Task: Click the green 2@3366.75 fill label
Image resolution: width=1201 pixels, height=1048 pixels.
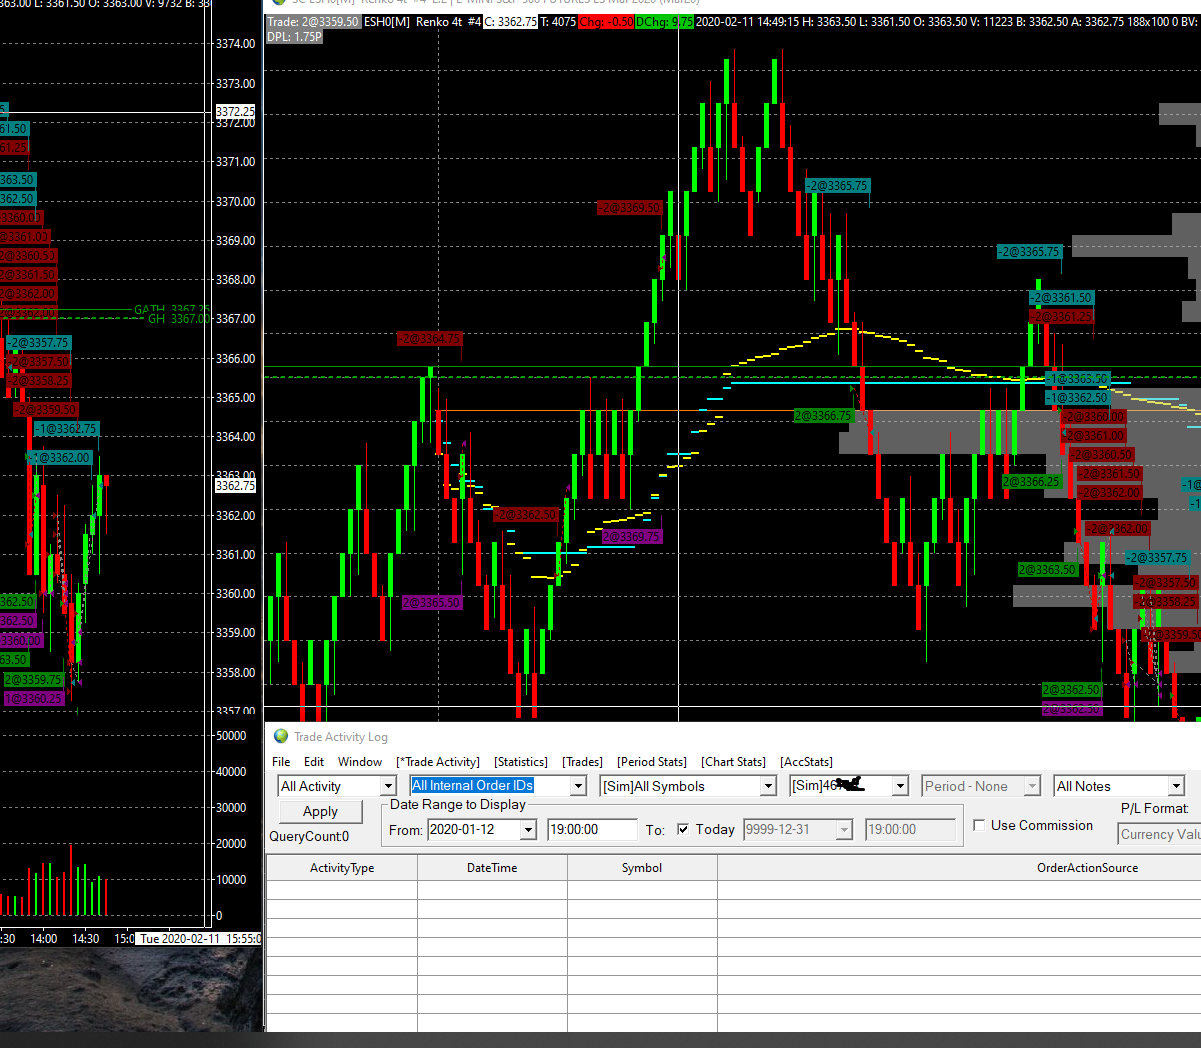Action: coord(823,416)
